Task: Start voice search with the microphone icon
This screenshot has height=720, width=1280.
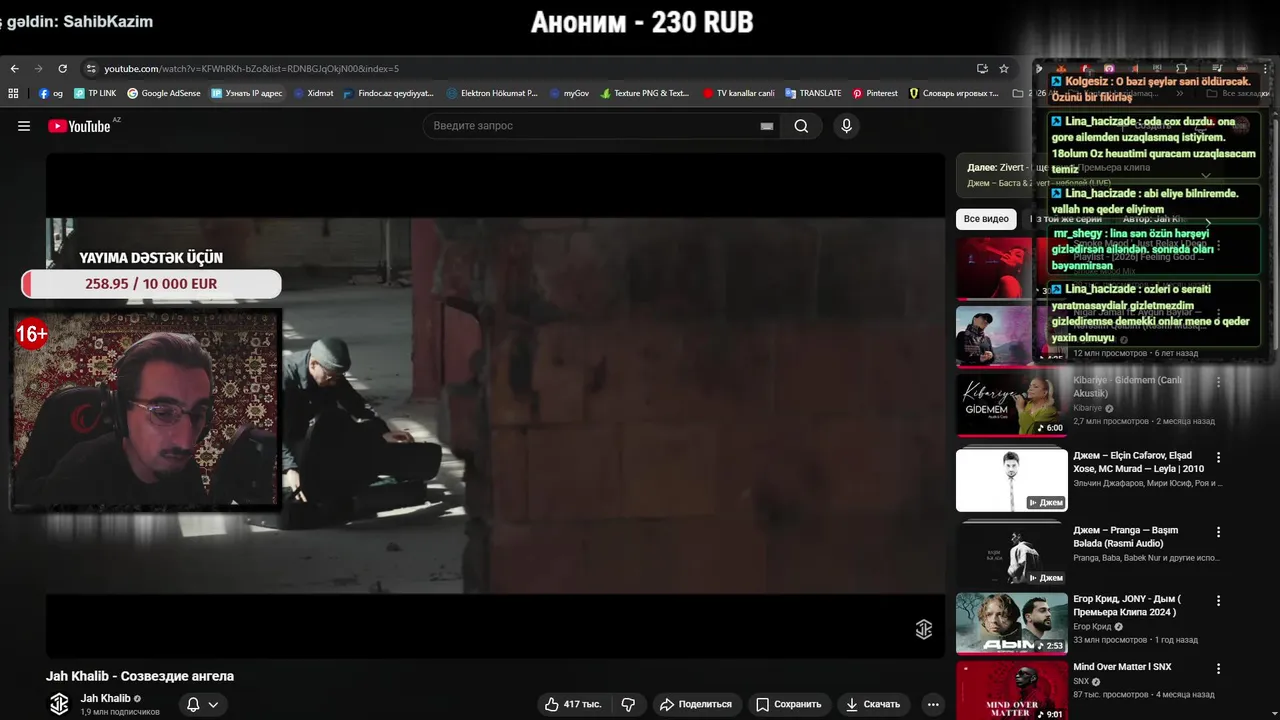Action: (846, 126)
